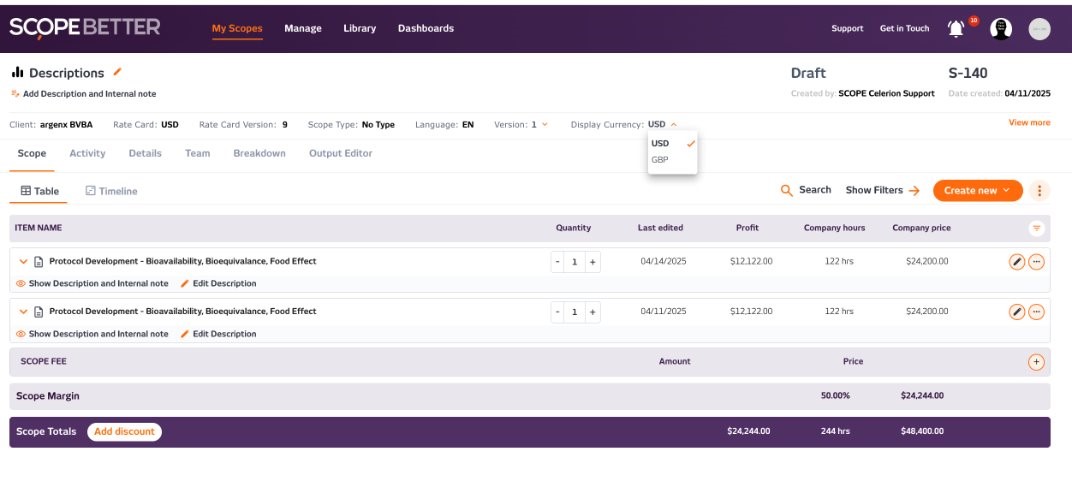Show description for 04/14/2025 row
The image size is (1072, 499).
(x=92, y=283)
